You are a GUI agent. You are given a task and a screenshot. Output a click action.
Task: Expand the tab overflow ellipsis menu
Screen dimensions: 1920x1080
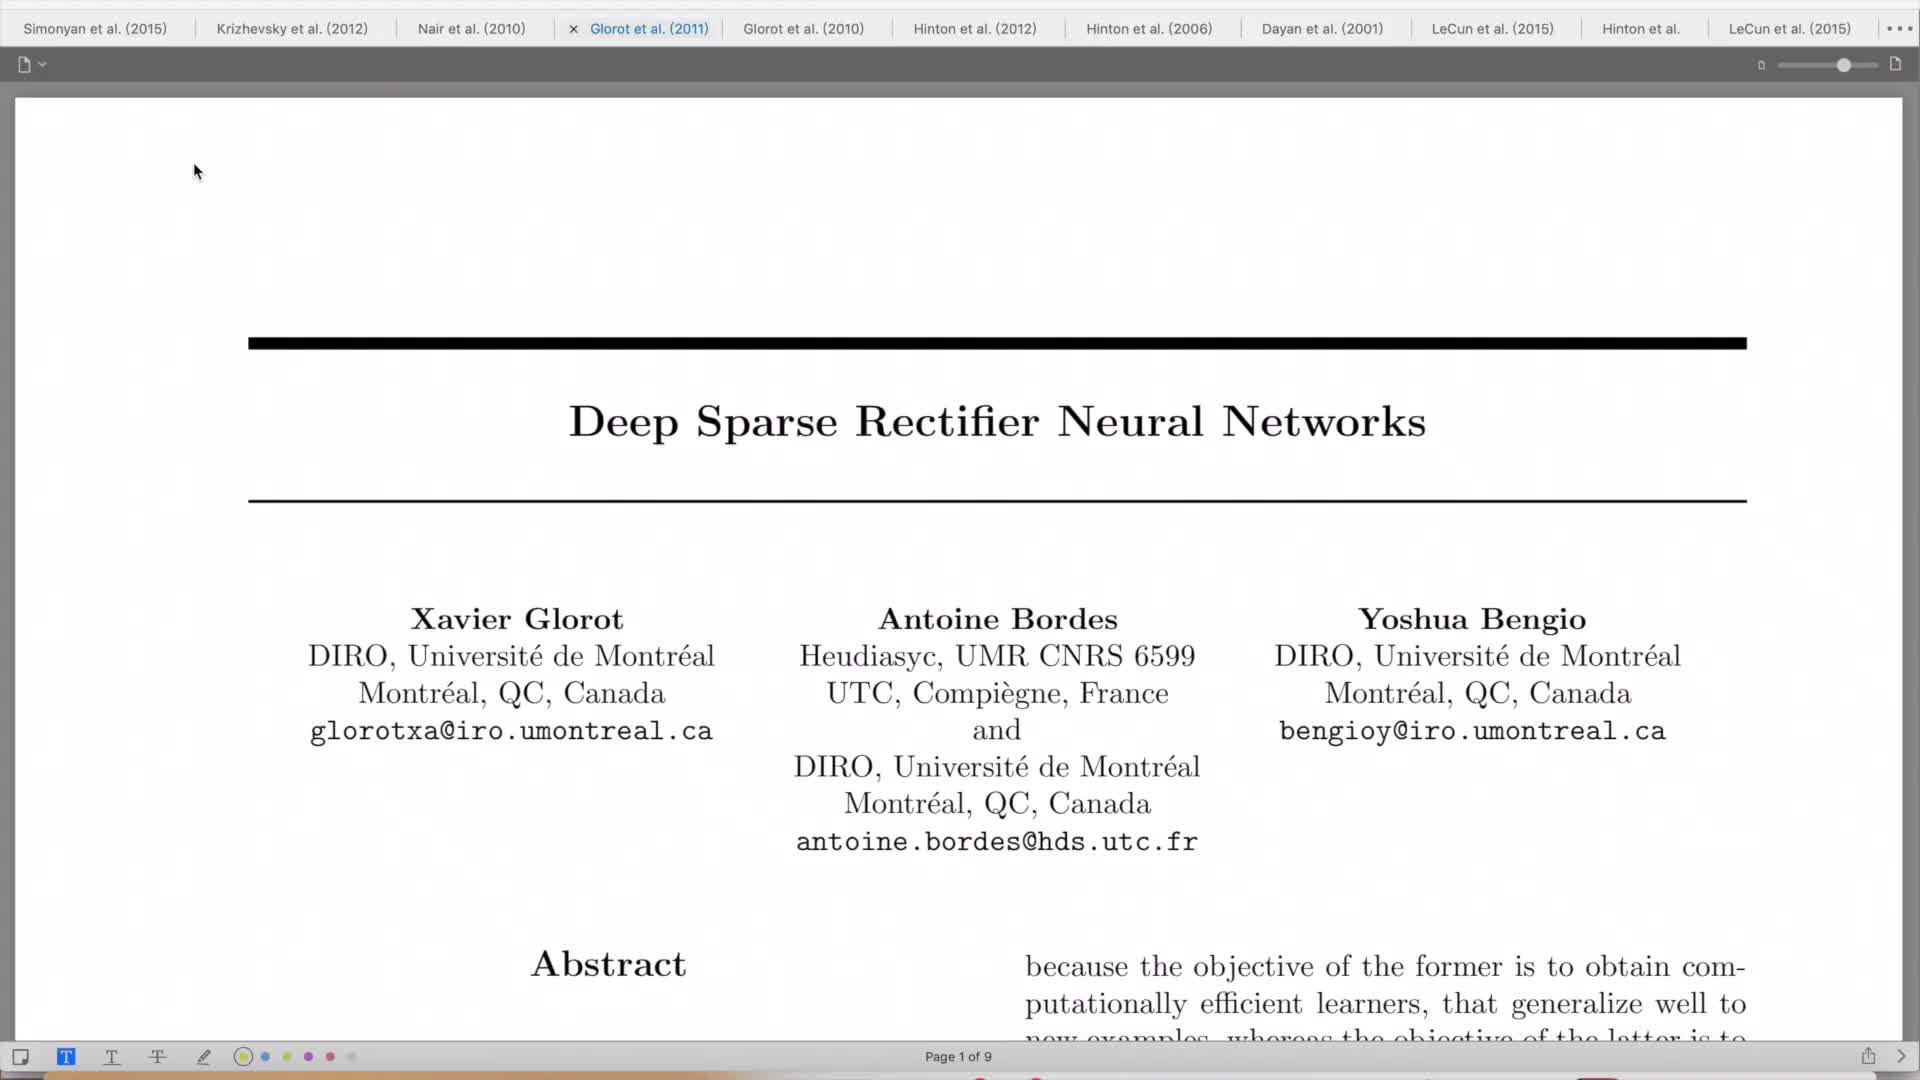[x=1899, y=29]
